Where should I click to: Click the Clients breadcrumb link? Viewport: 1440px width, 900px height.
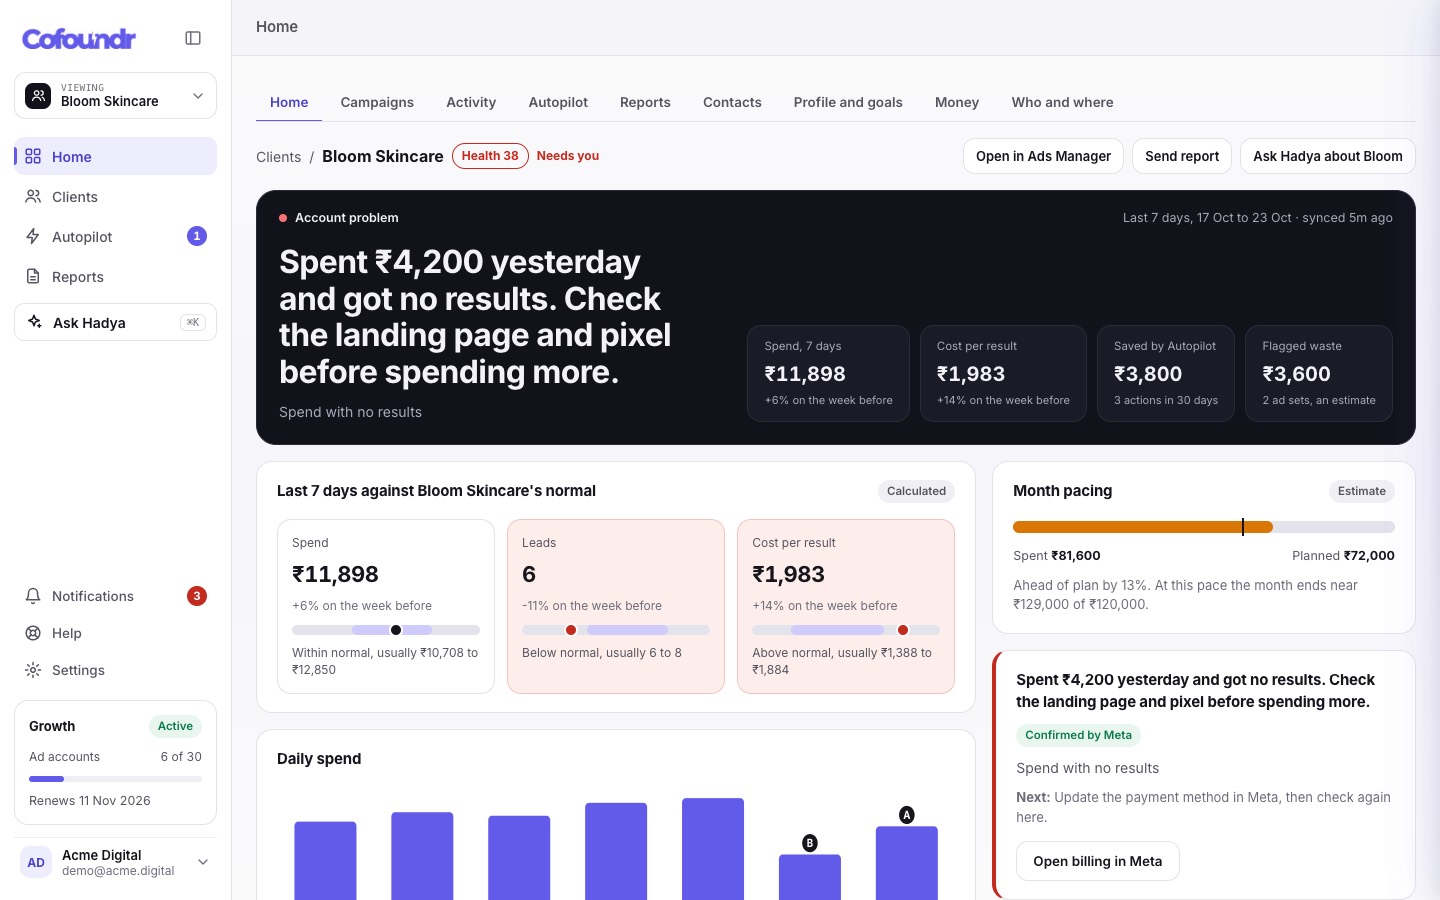click(x=278, y=157)
